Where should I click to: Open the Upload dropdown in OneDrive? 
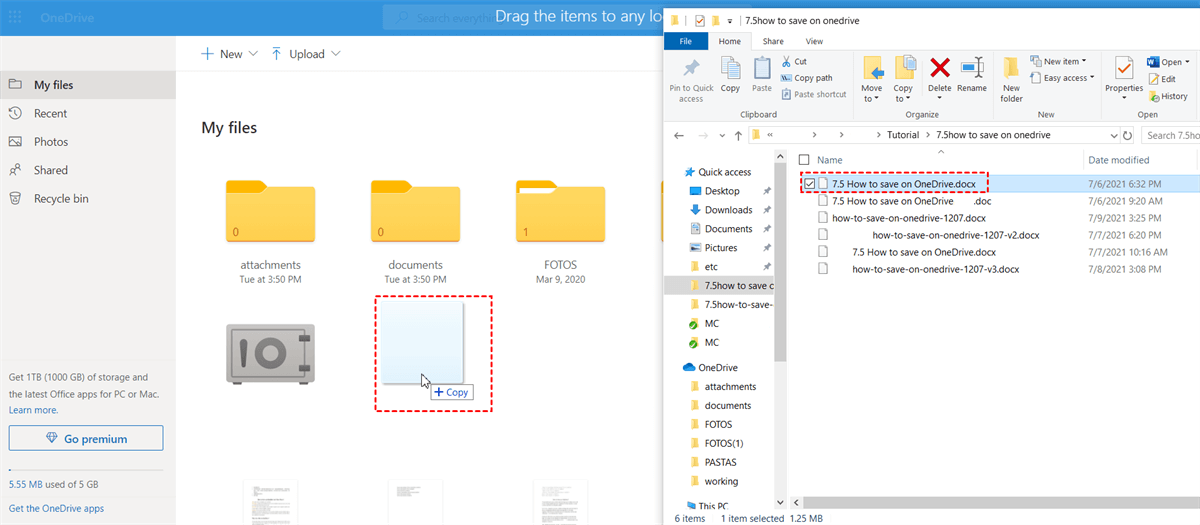click(x=305, y=54)
